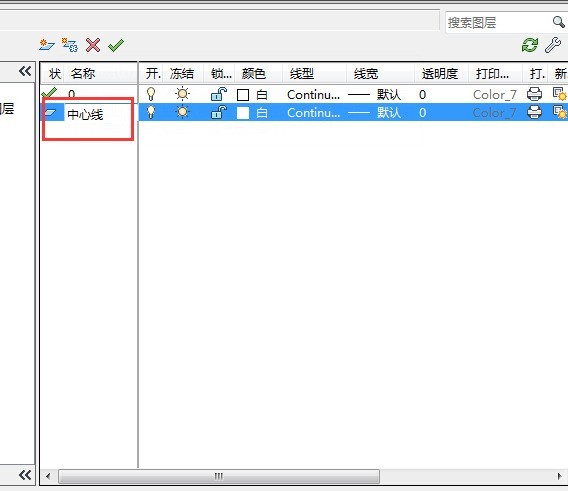Click the 线型 column header
Image resolution: width=568 pixels, height=491 pixels.
(x=302, y=74)
